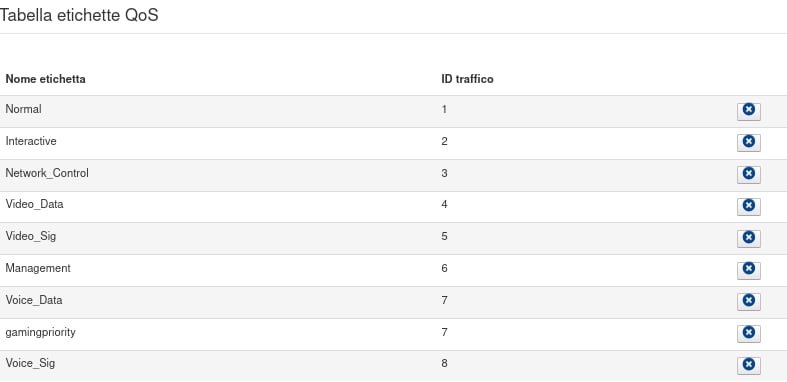Click the ID traffico column header
The width and height of the screenshot is (787, 382).
[x=467, y=79]
